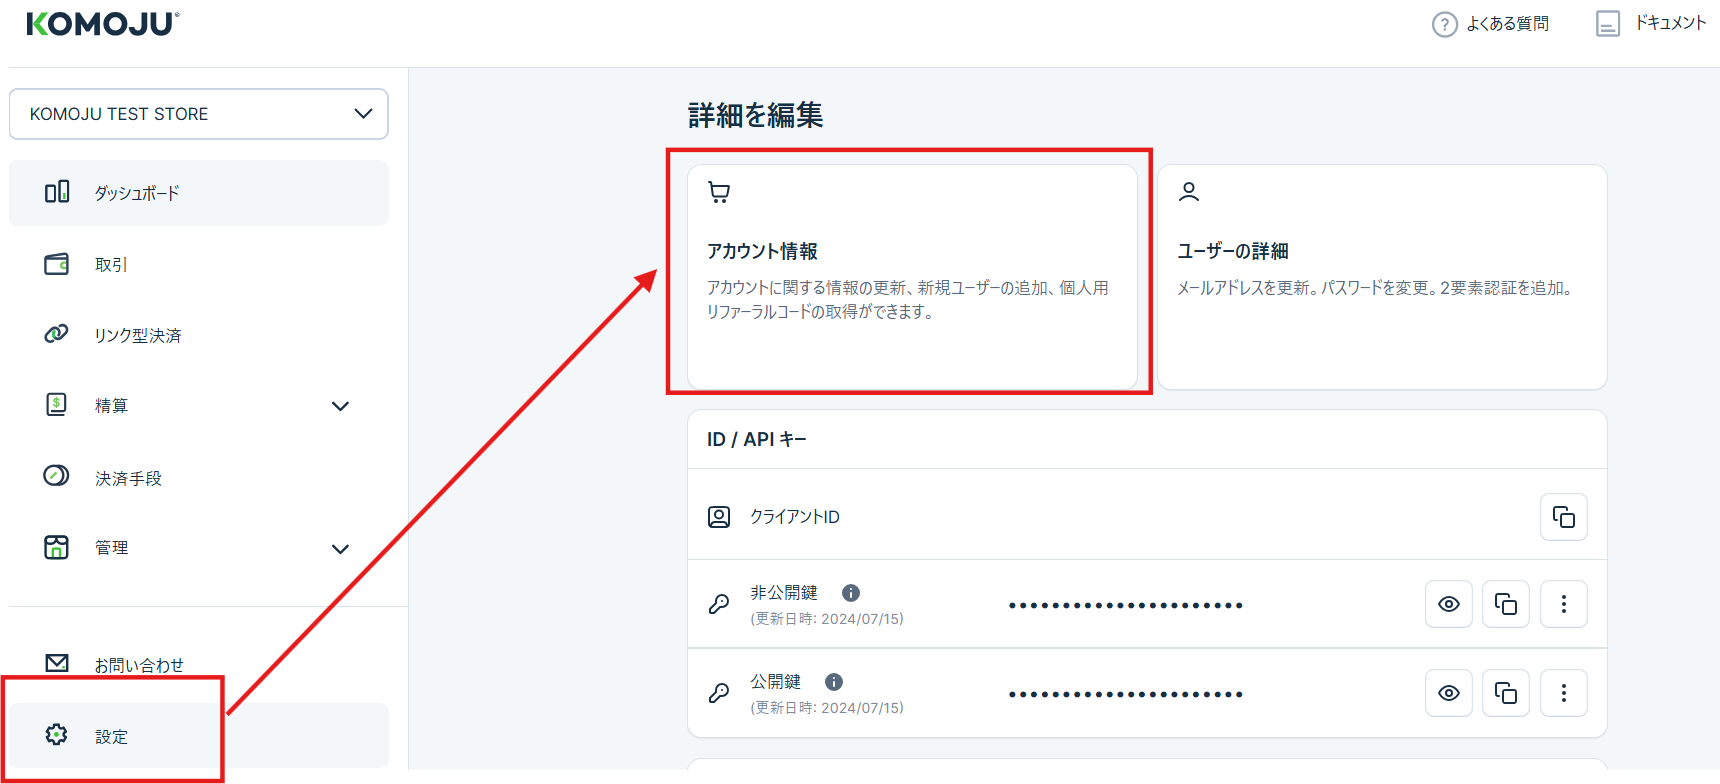Click info icon beside 非公開鍵
Image resolution: width=1720 pixels, height=784 pixels.
[851, 593]
